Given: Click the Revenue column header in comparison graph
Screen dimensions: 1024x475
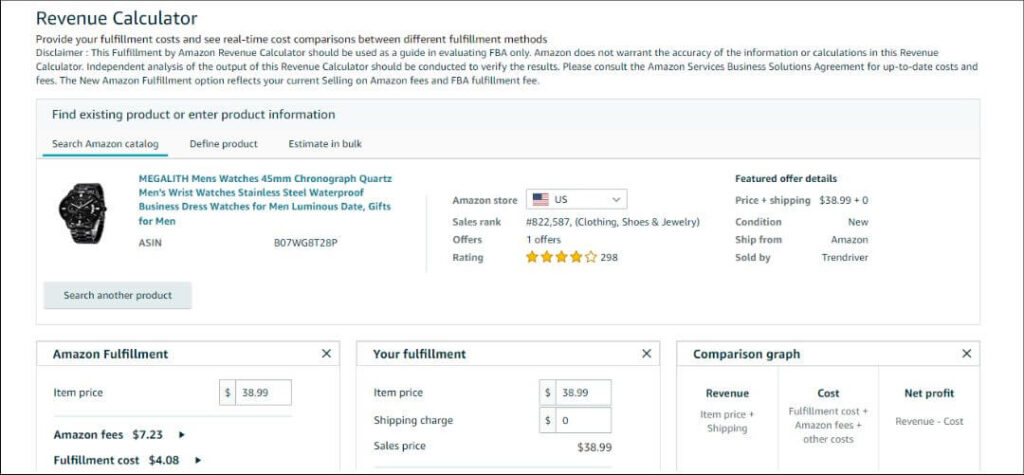Looking at the screenshot, I should pos(727,393).
